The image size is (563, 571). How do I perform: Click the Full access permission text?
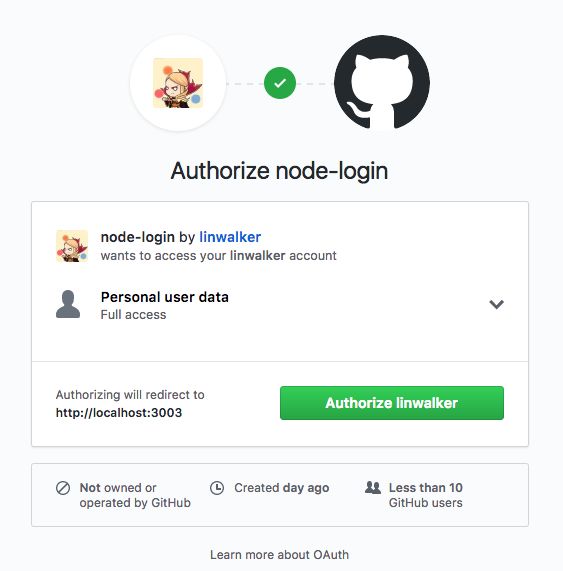pos(133,315)
